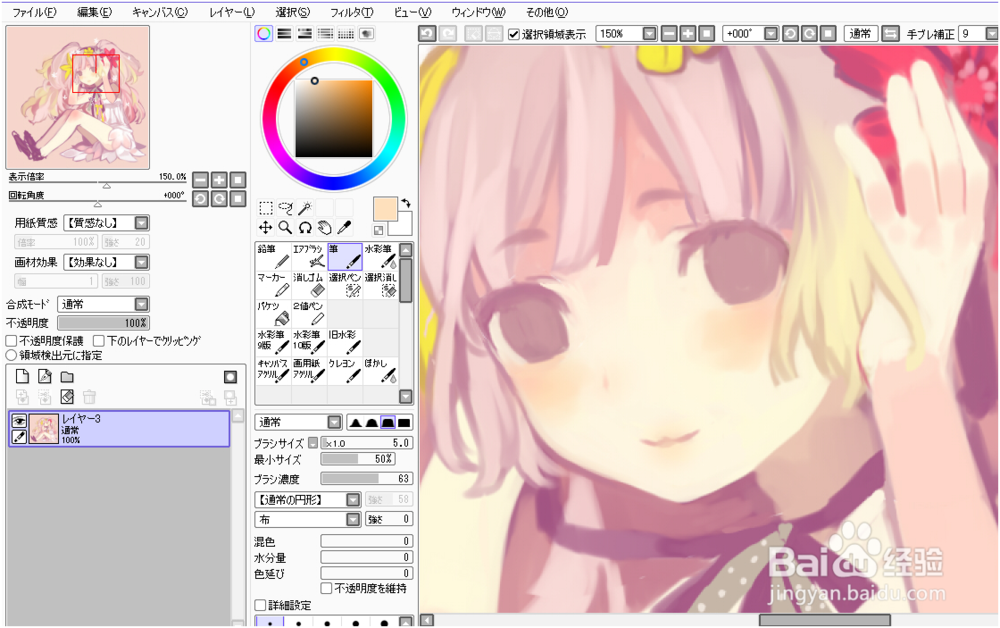Click zoom-out minus button in top toolbar
The height and width of the screenshot is (628, 1000).
click(x=669, y=34)
